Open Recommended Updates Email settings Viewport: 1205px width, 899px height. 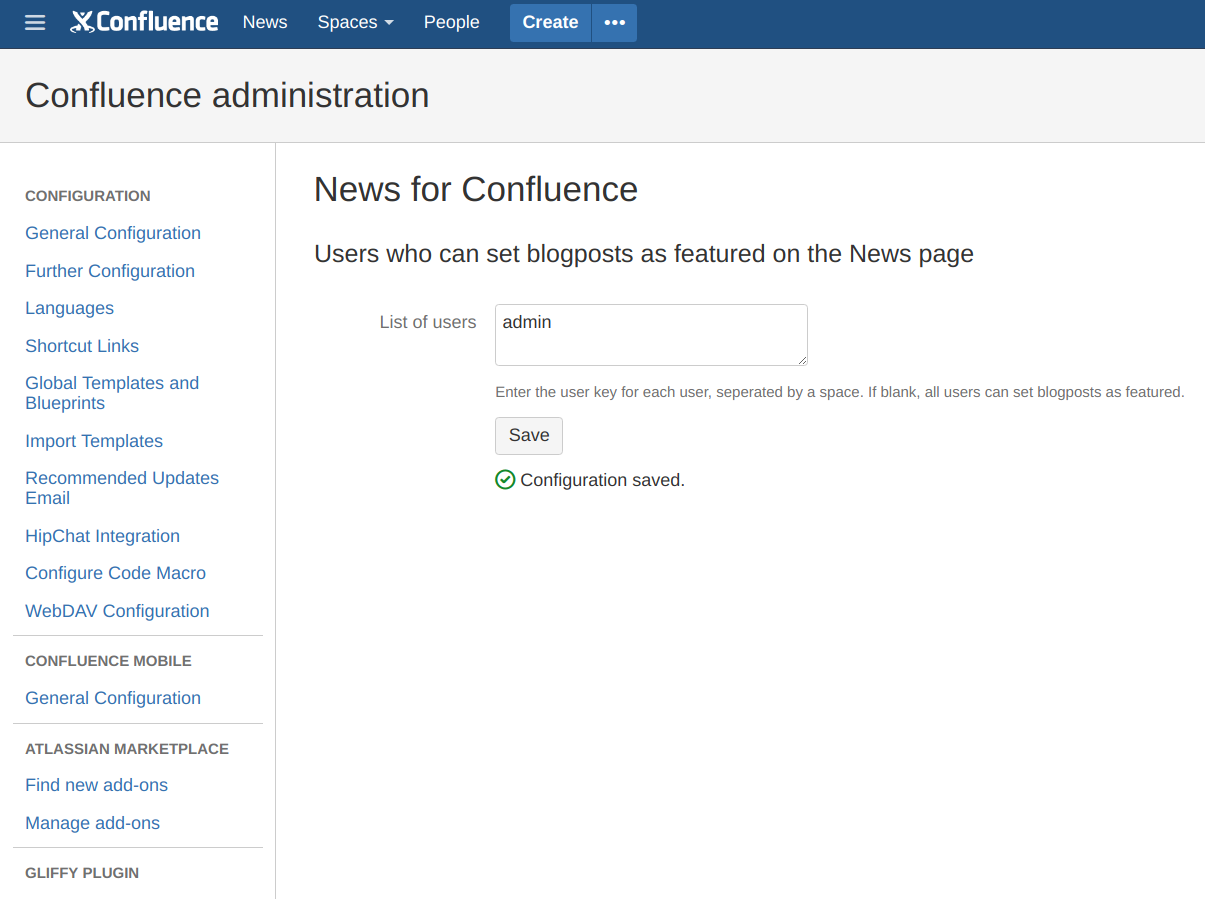(122, 488)
